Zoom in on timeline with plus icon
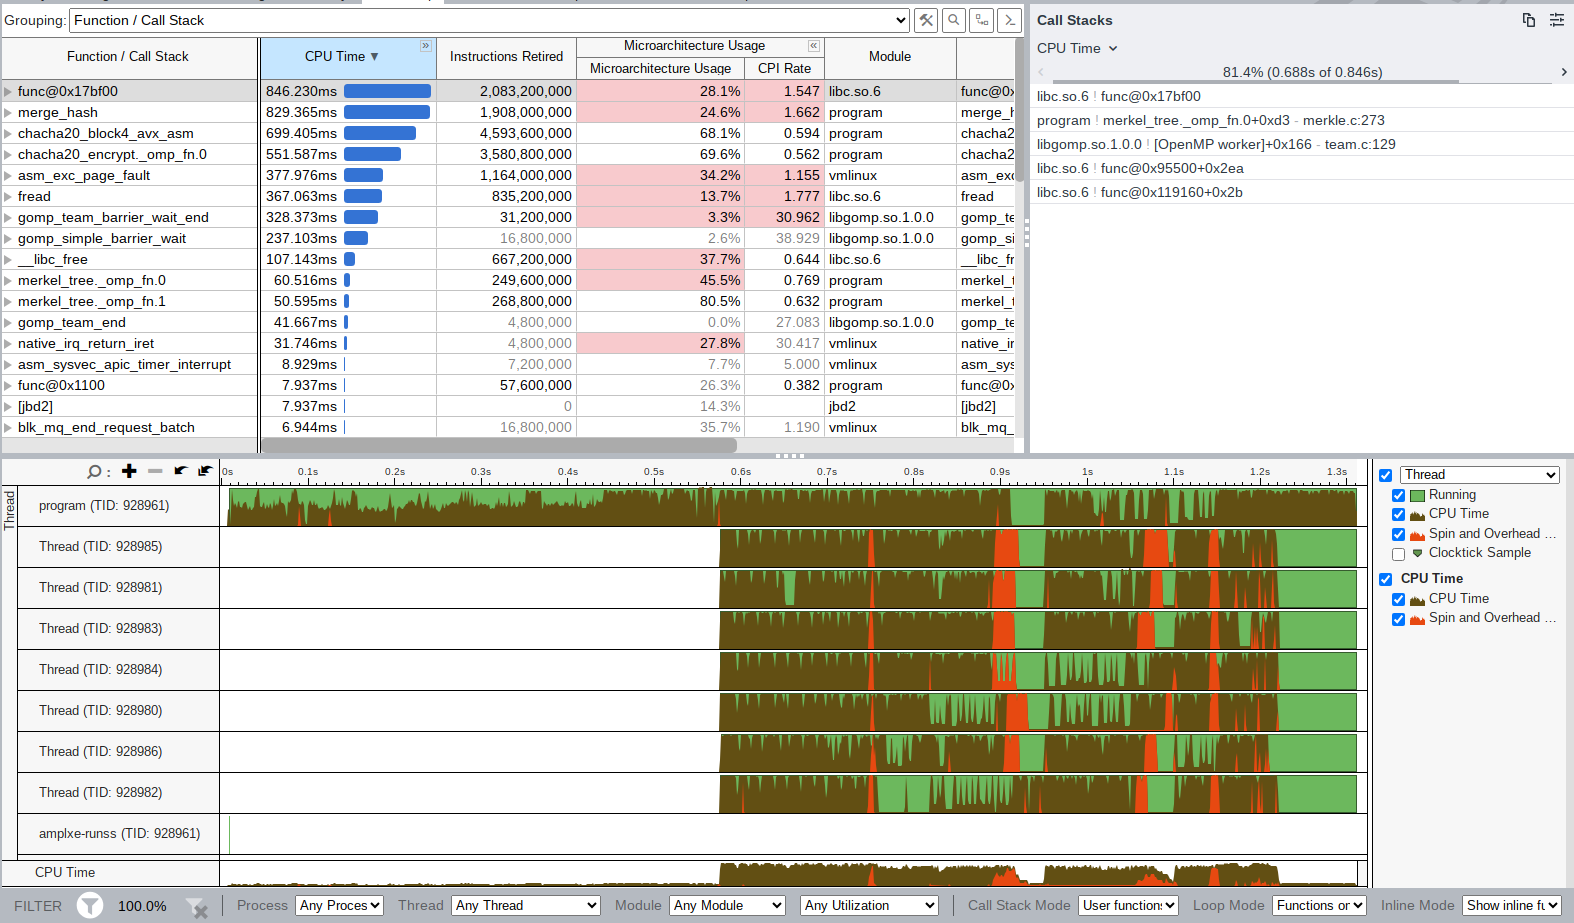Screen dimensions: 1574x923 (129, 471)
